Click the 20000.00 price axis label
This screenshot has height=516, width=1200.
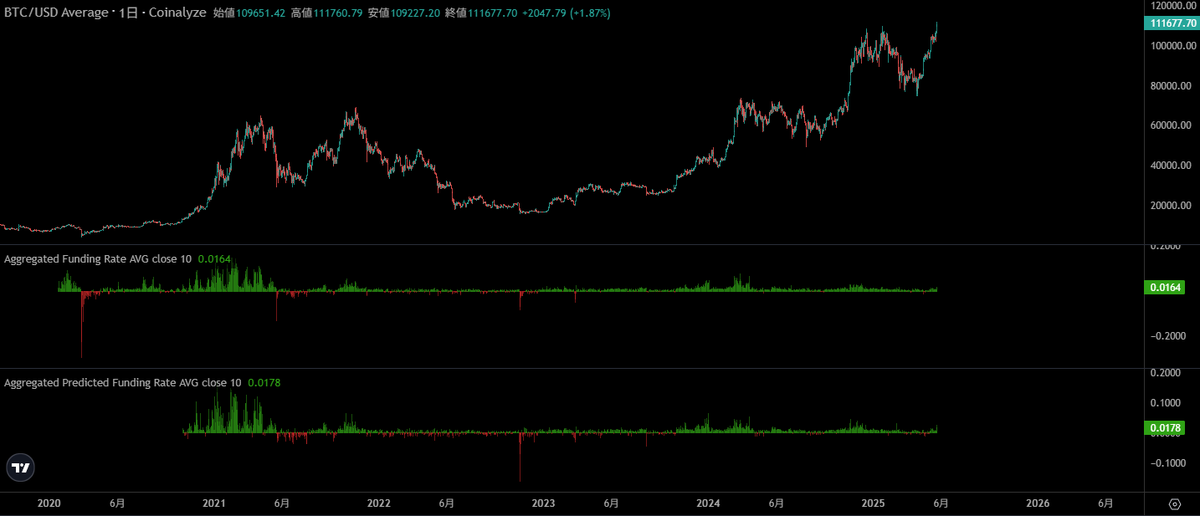[1173, 205]
